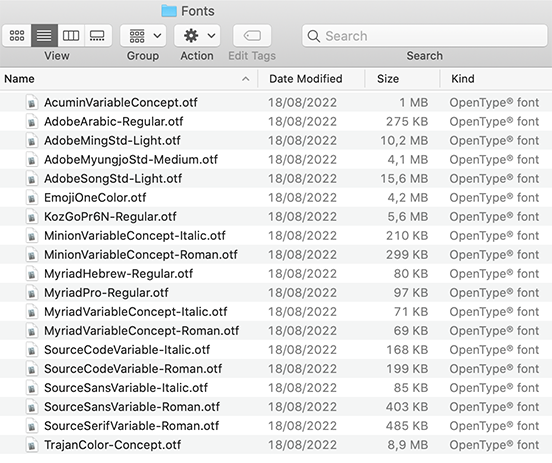Image resolution: width=552 pixels, height=463 pixels.
Task: Click file name AdobeMingStd-Light.otf
Action: tap(112, 140)
